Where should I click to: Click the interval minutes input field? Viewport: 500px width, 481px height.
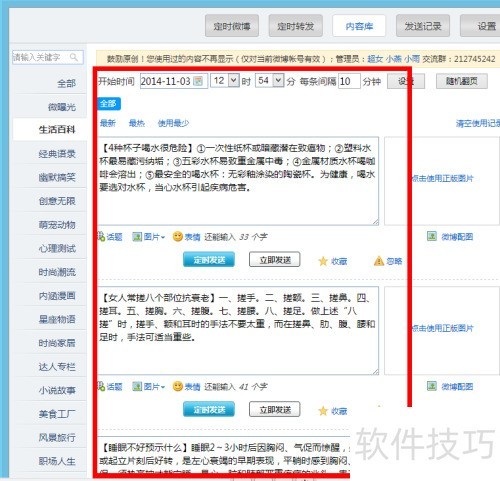coord(349,81)
